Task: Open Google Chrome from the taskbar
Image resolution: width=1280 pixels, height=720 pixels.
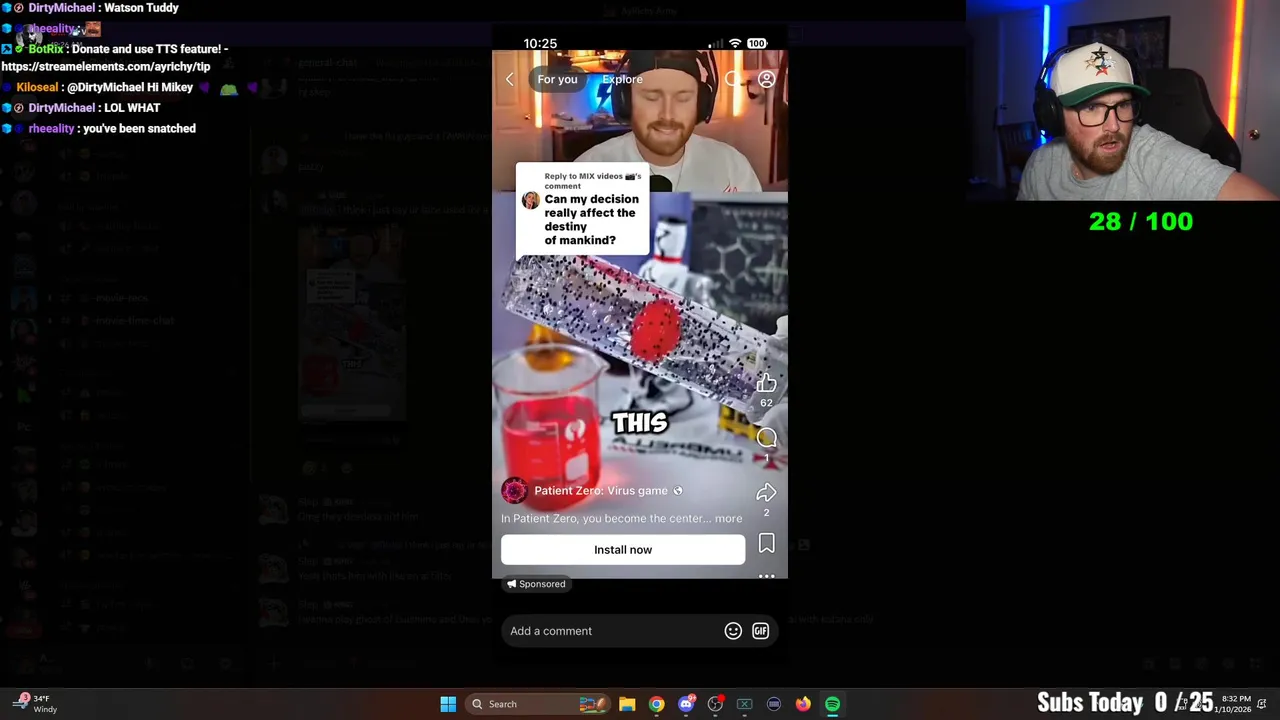Action: [x=656, y=704]
